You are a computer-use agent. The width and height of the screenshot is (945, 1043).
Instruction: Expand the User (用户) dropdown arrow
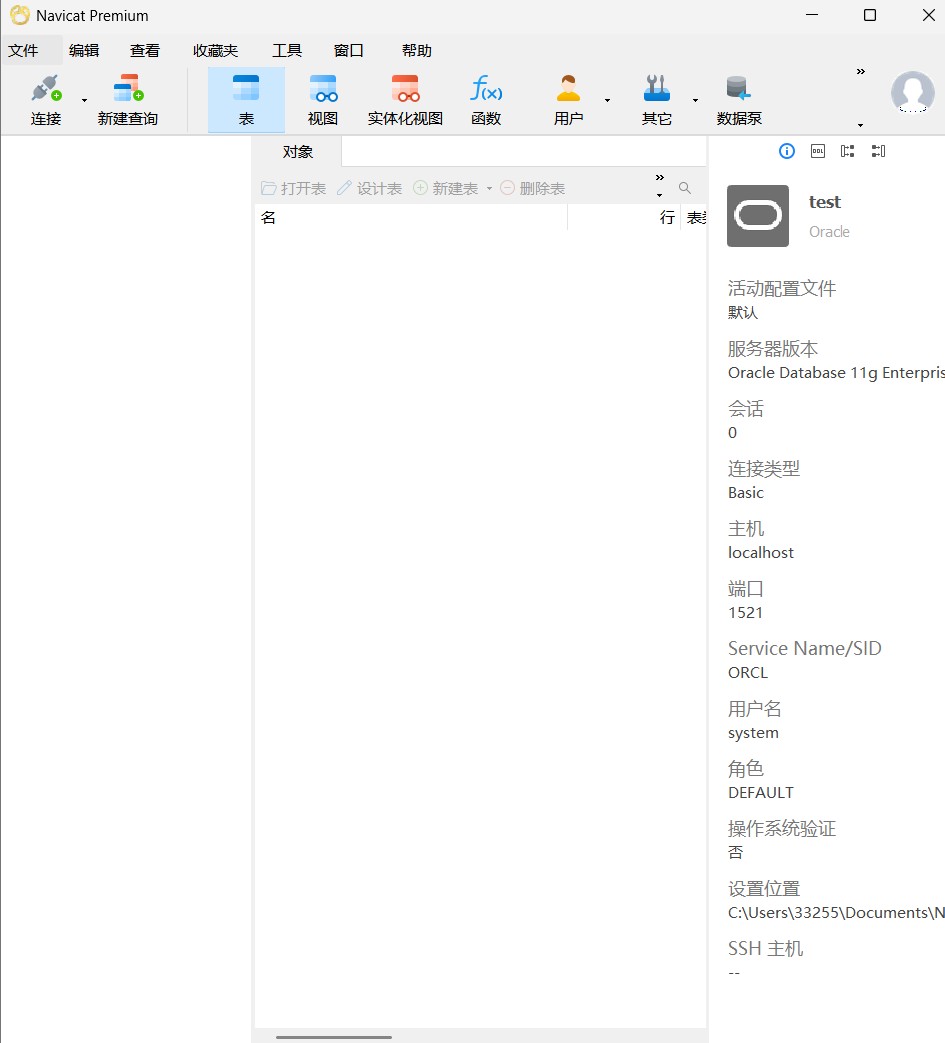pyautogui.click(x=607, y=100)
